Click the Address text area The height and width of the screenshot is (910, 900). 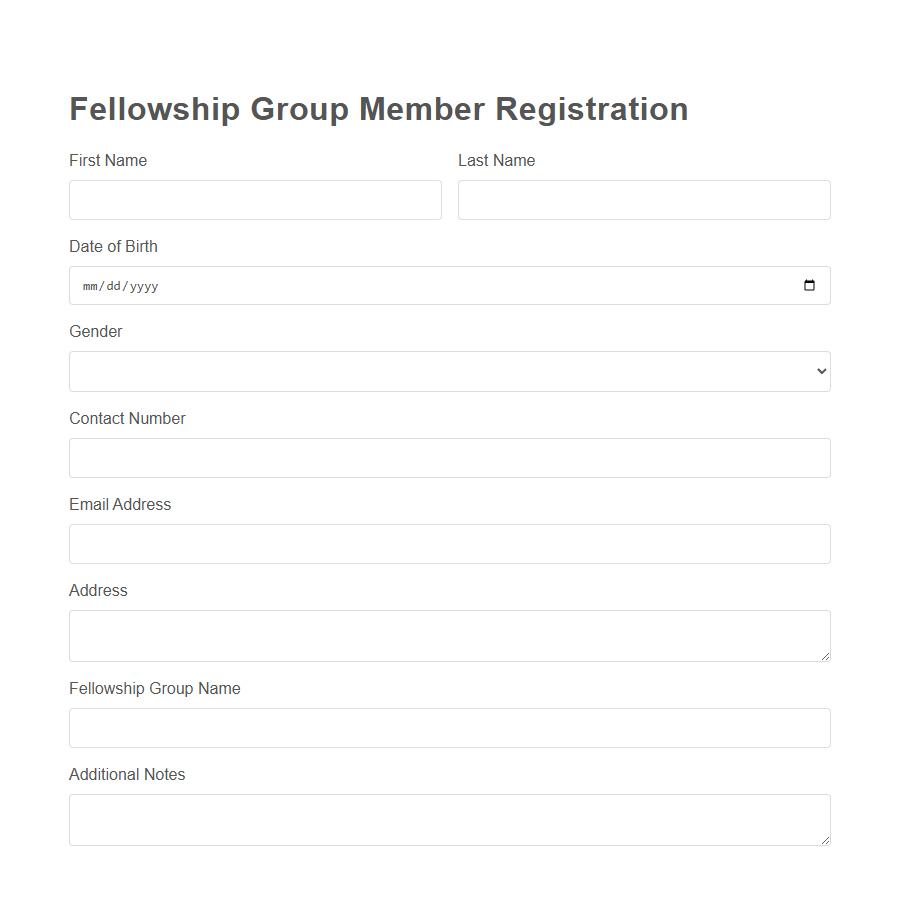point(449,635)
